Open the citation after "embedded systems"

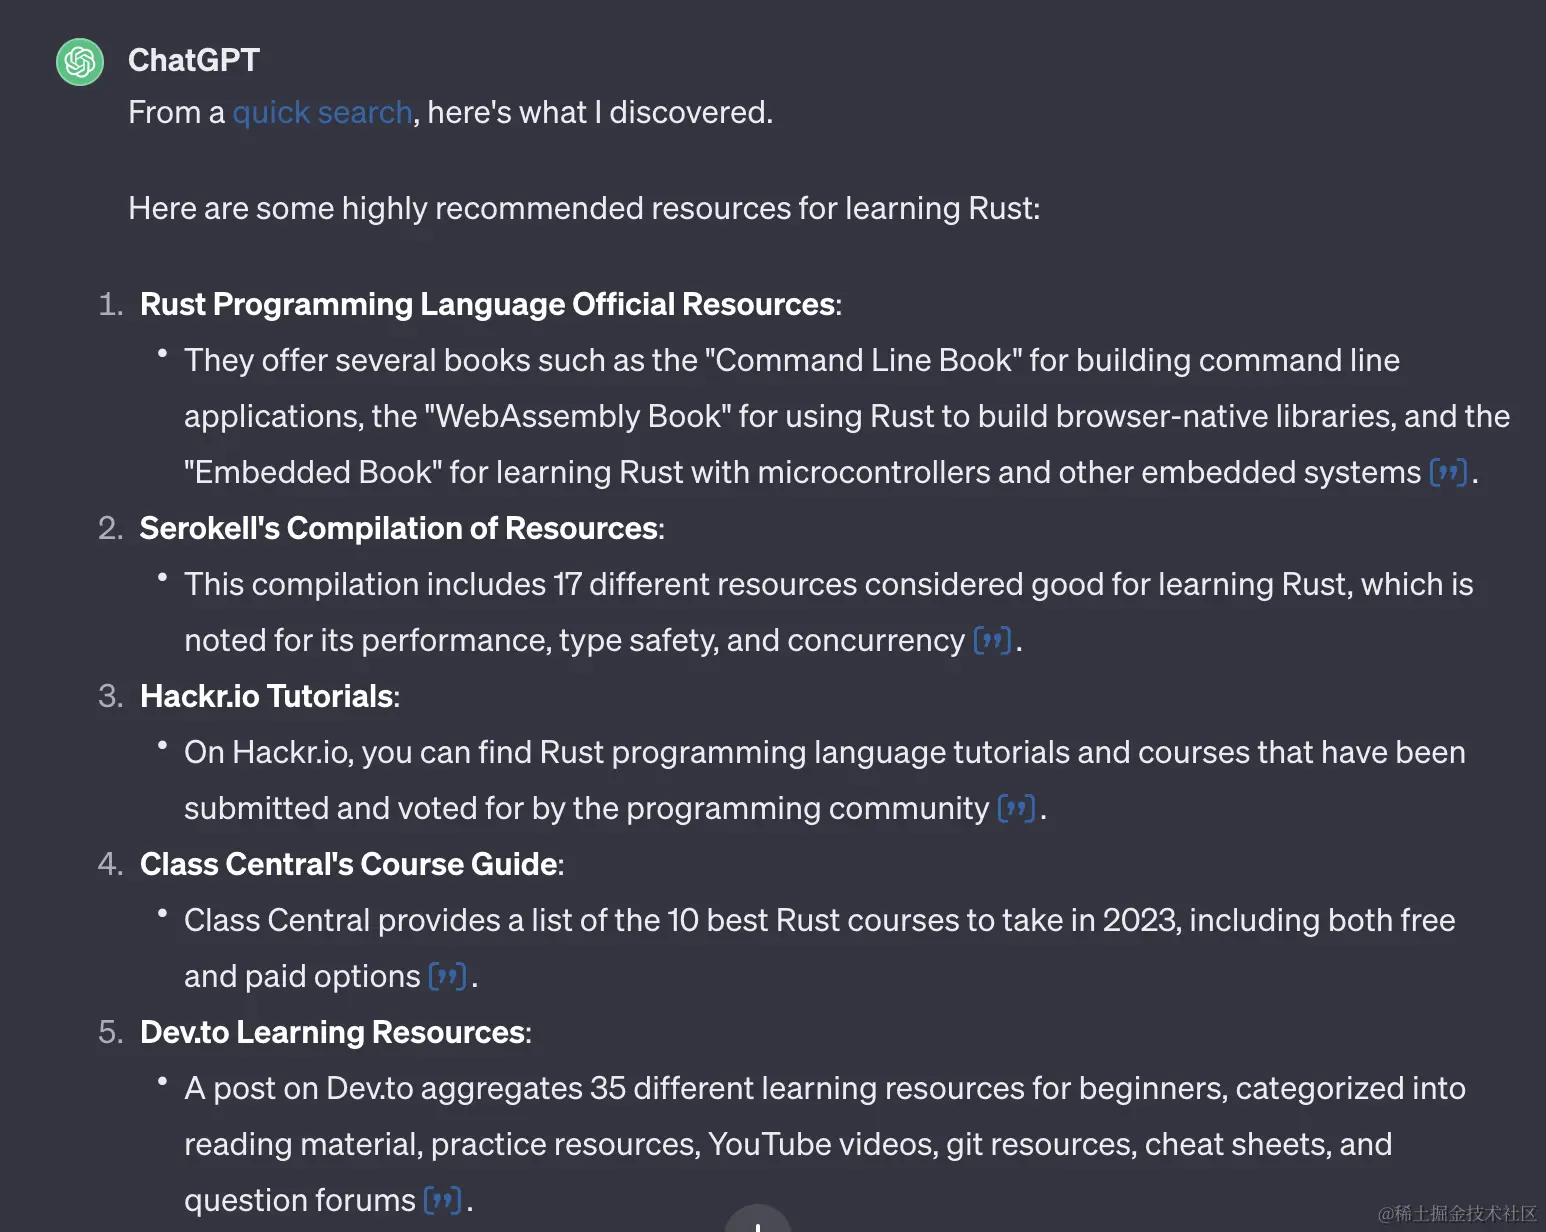[1448, 472]
